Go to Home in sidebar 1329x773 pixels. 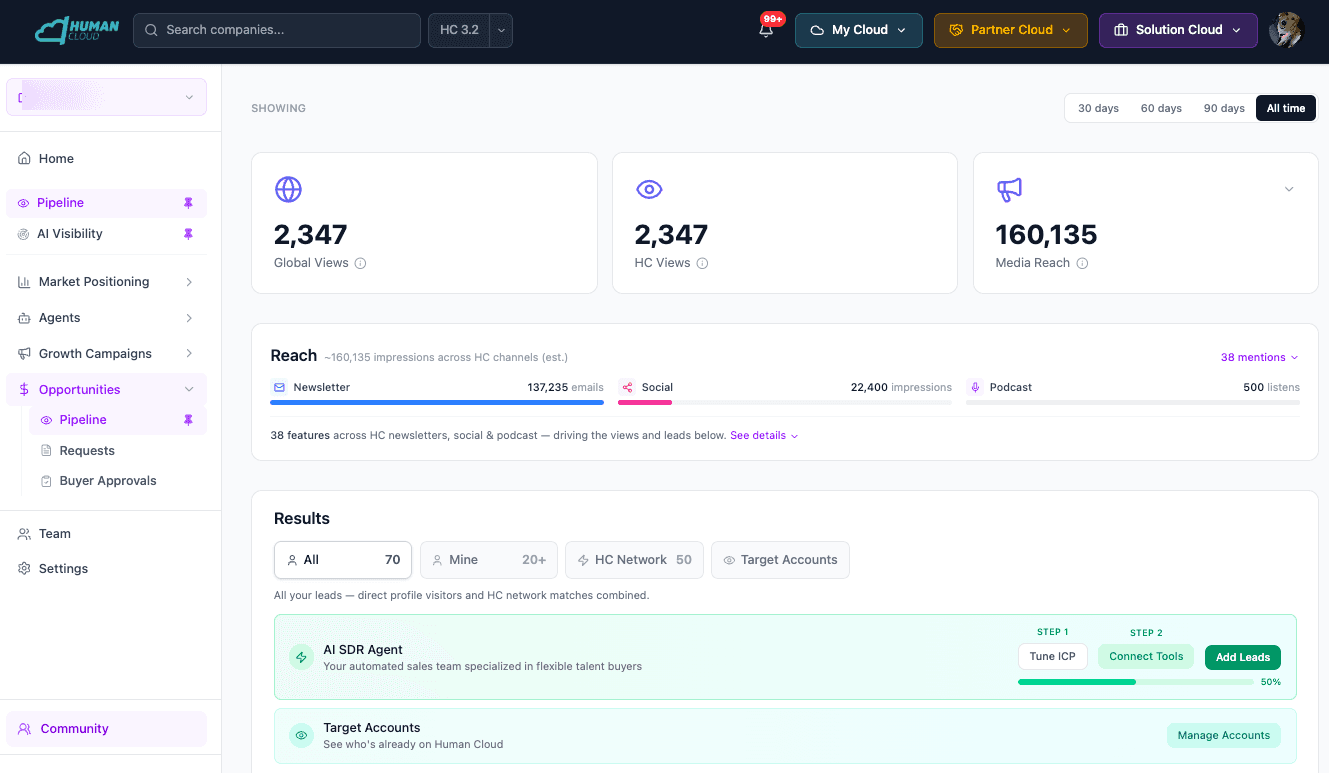click(107, 158)
